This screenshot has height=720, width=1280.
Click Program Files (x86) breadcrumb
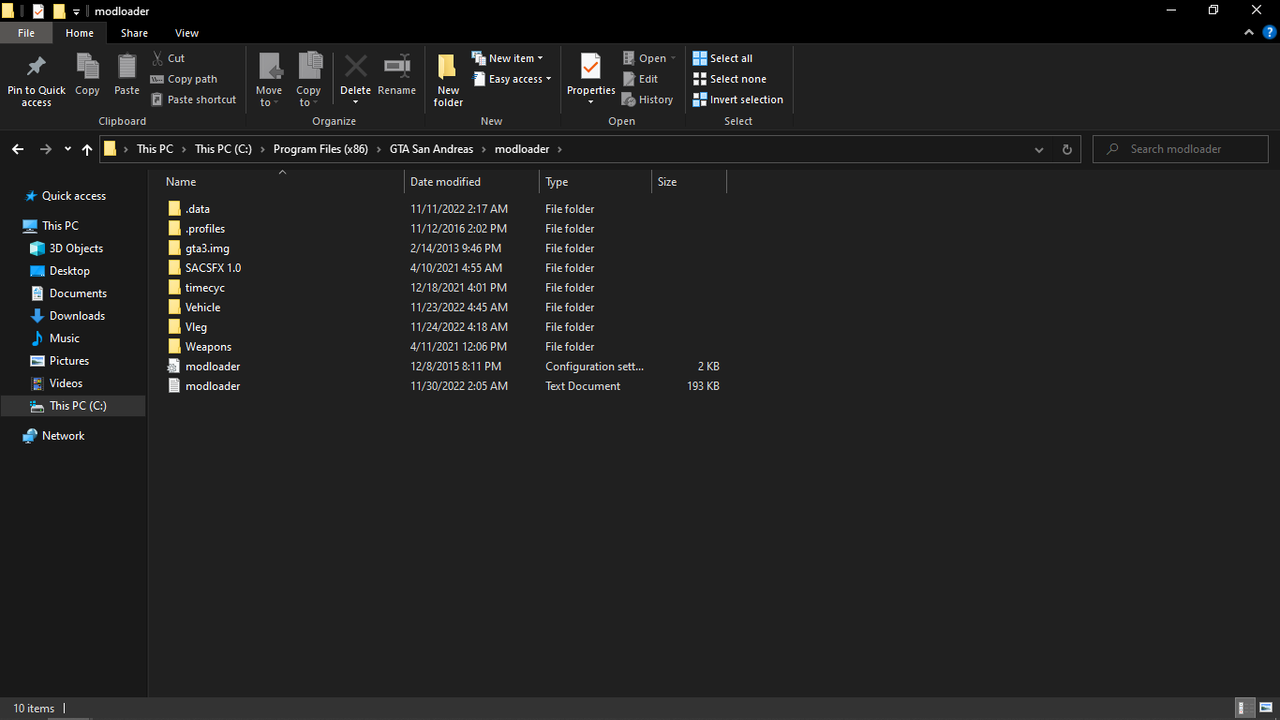(x=320, y=149)
